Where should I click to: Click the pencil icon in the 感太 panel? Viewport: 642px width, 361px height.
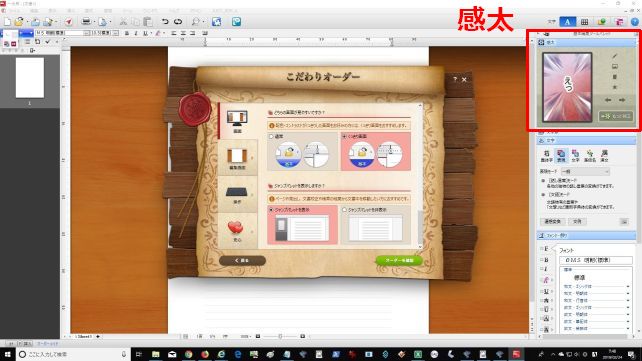pyautogui.click(x=615, y=56)
